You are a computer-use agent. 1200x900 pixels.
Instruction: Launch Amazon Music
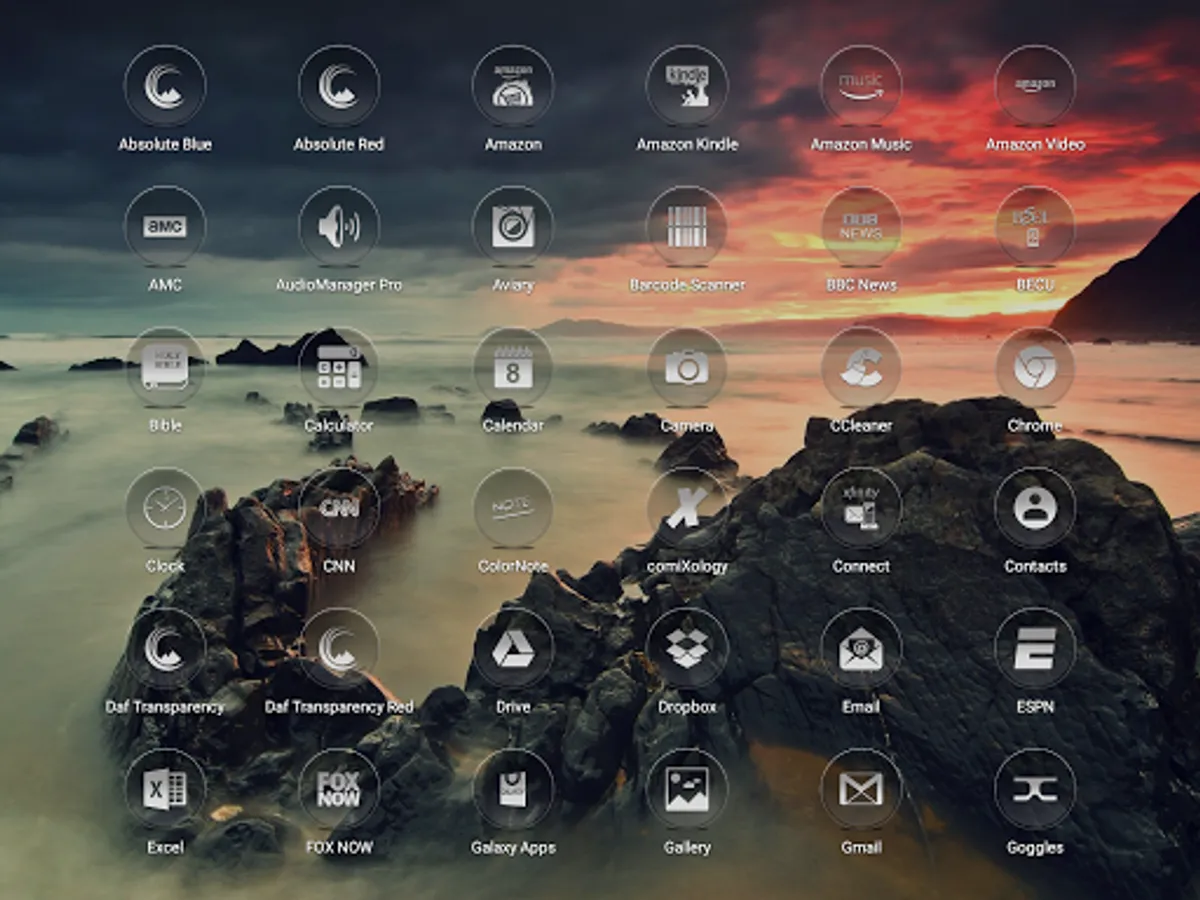pos(861,87)
